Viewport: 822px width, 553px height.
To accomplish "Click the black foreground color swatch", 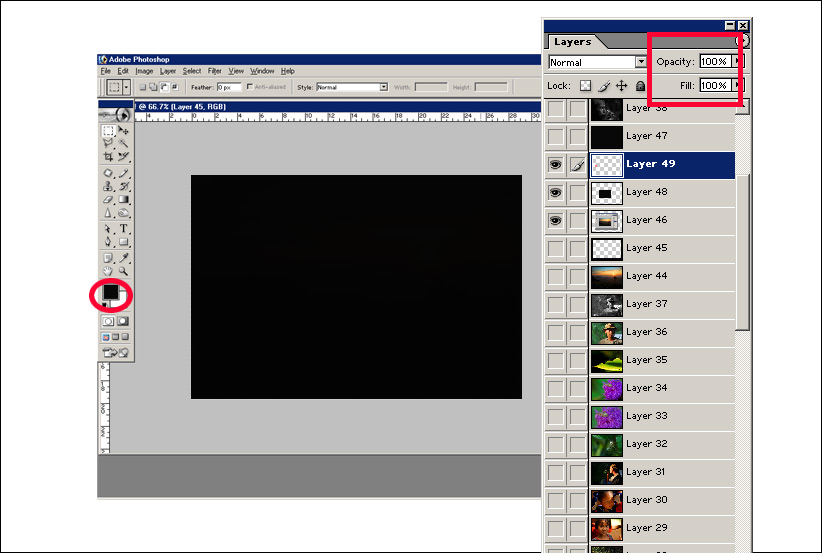I will click(x=110, y=292).
